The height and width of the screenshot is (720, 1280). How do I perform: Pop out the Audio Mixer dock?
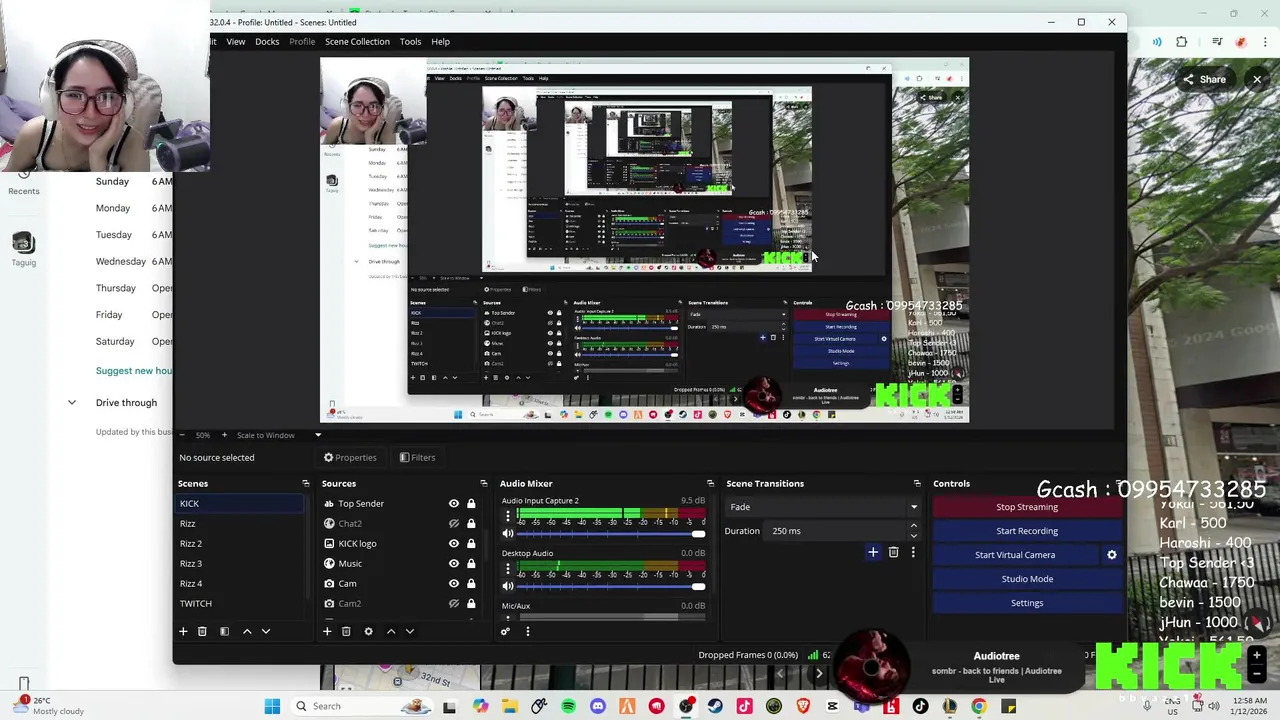pos(710,484)
